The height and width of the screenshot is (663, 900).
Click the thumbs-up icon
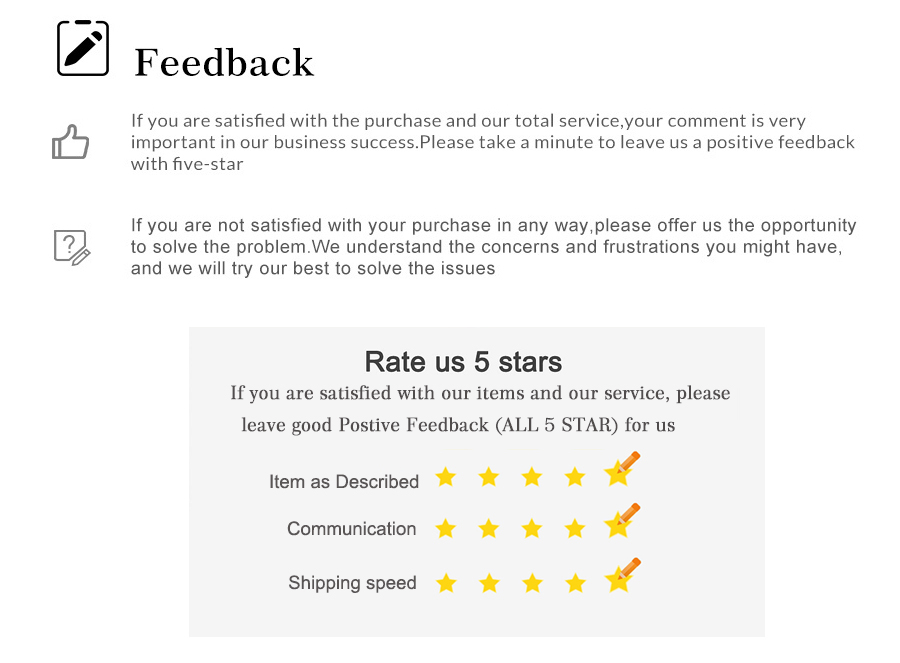coord(71,142)
